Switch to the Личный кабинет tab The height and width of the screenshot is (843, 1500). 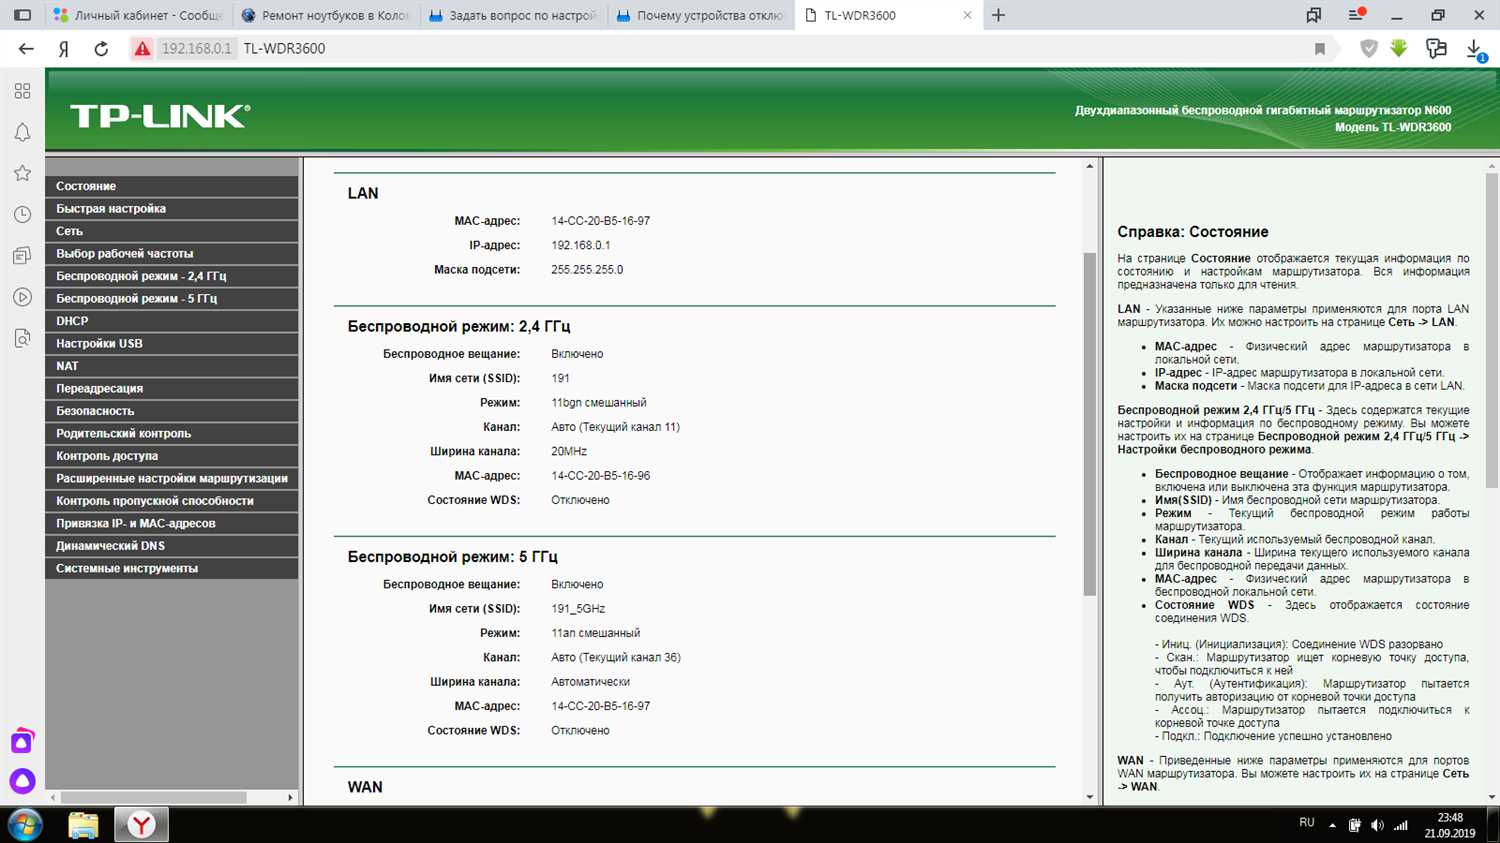[x=139, y=15]
